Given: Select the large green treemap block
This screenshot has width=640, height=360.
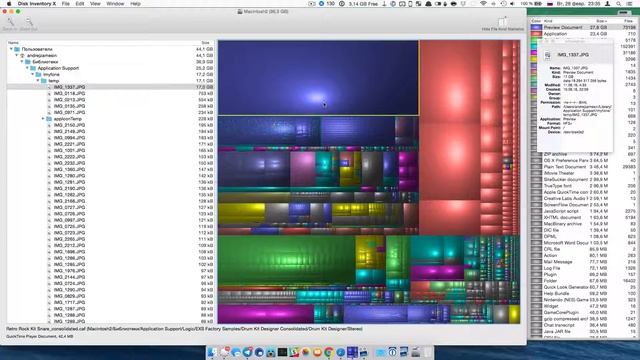Looking at the screenshot, I should click(x=287, y=261).
